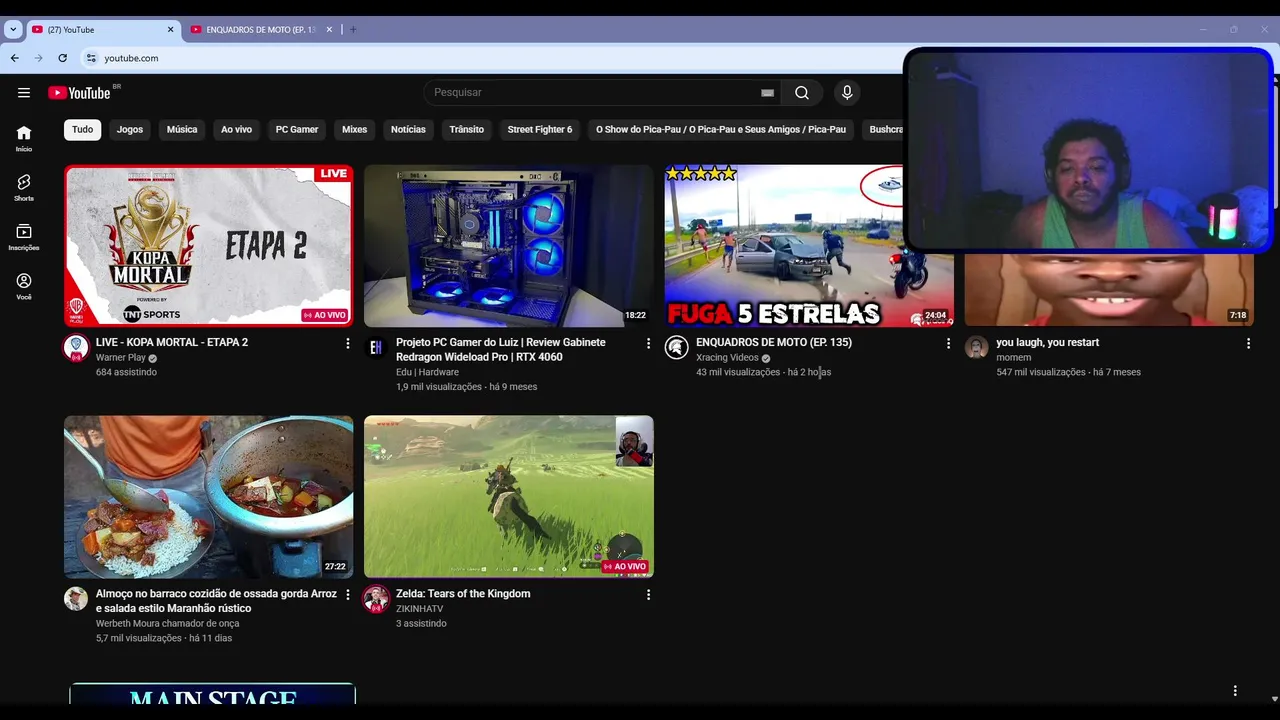Open title Zelda: Tears of the Kingdom
This screenshot has height=720, width=1280.
463,593
